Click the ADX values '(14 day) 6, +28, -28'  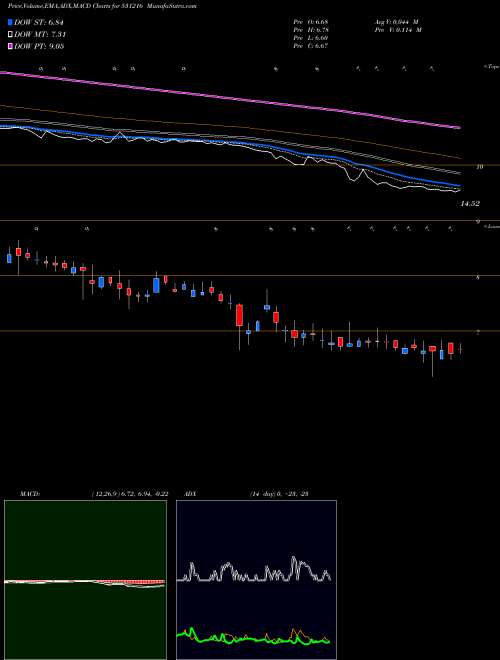pos(279,494)
